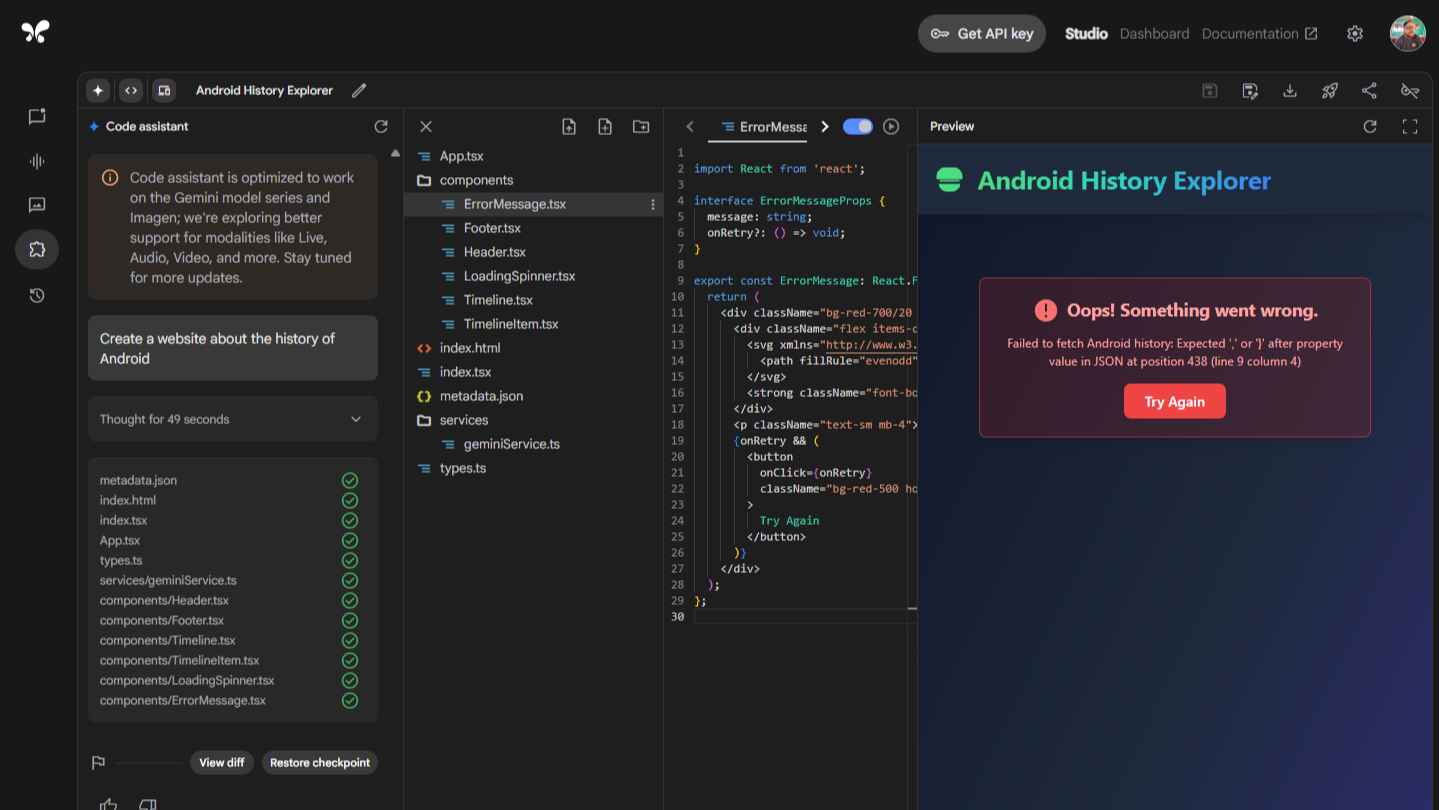This screenshot has width=1439, height=810.
Task: Open the History sidebar icon
Action: pos(37,295)
